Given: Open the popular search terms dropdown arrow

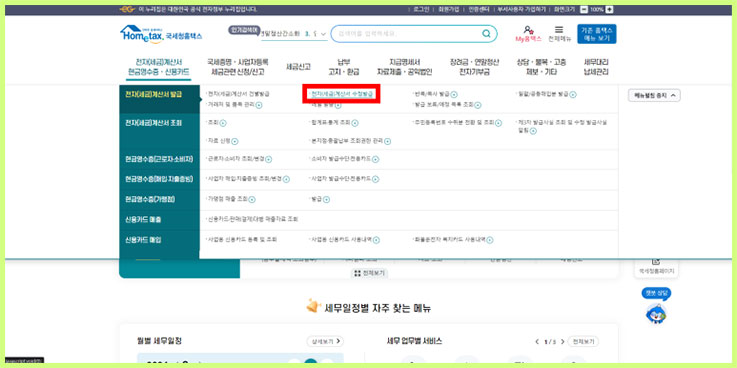Looking at the screenshot, I should coord(323,34).
